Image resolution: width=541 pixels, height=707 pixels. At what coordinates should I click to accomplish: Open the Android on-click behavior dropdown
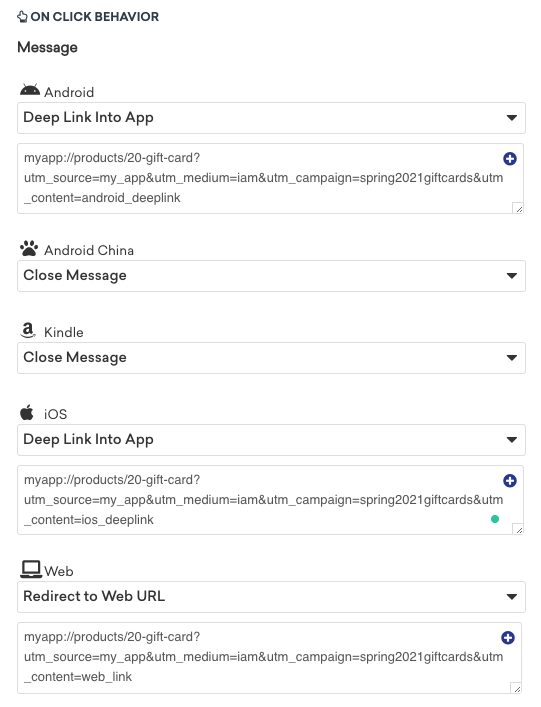pyautogui.click(x=271, y=118)
